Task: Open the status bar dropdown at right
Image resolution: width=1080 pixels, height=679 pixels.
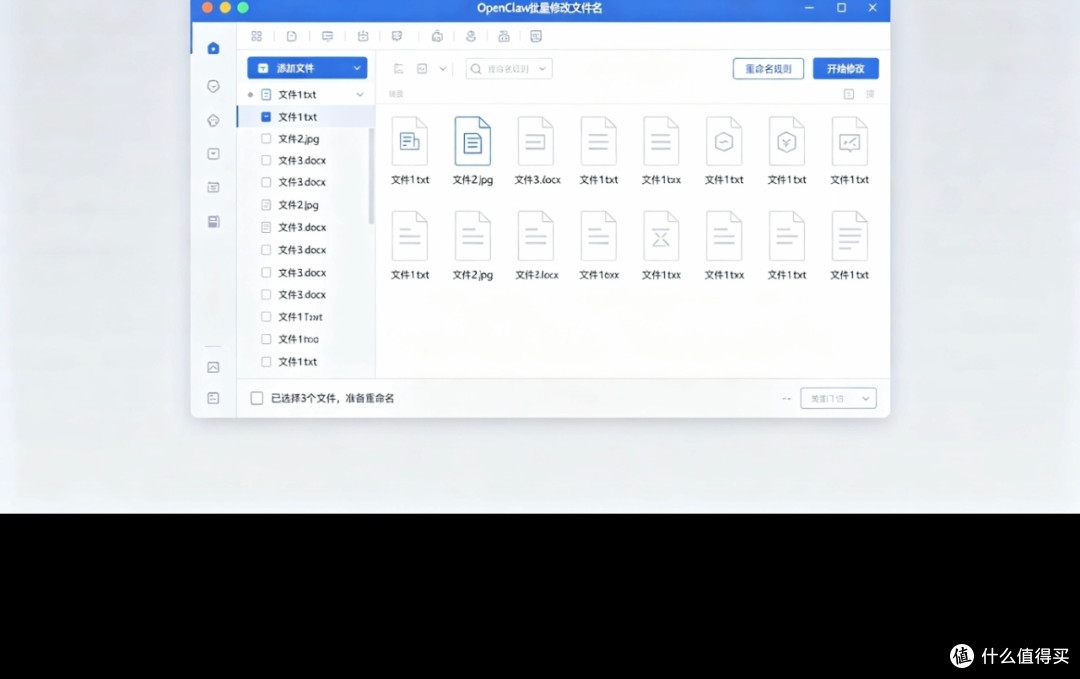Action: [838, 398]
